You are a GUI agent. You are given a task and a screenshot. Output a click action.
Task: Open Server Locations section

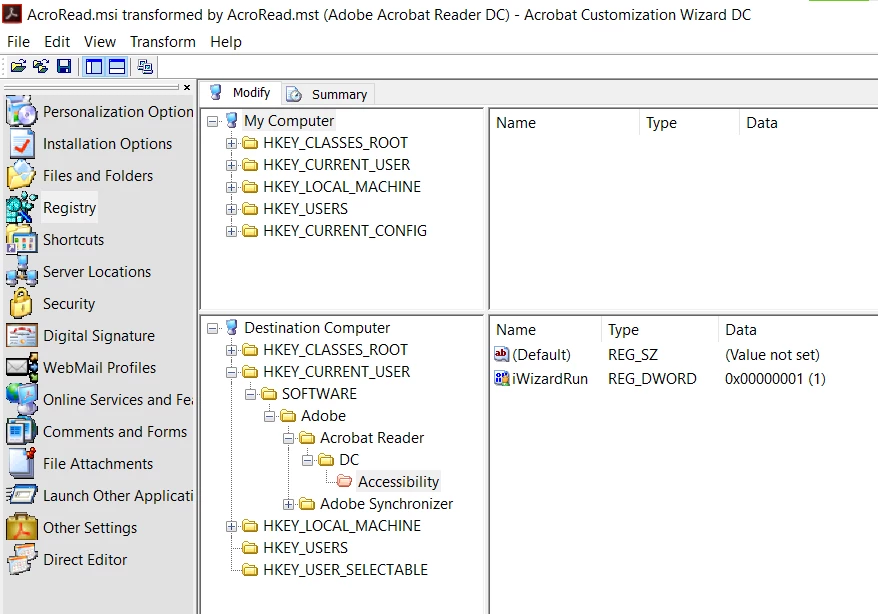[x=79, y=271]
